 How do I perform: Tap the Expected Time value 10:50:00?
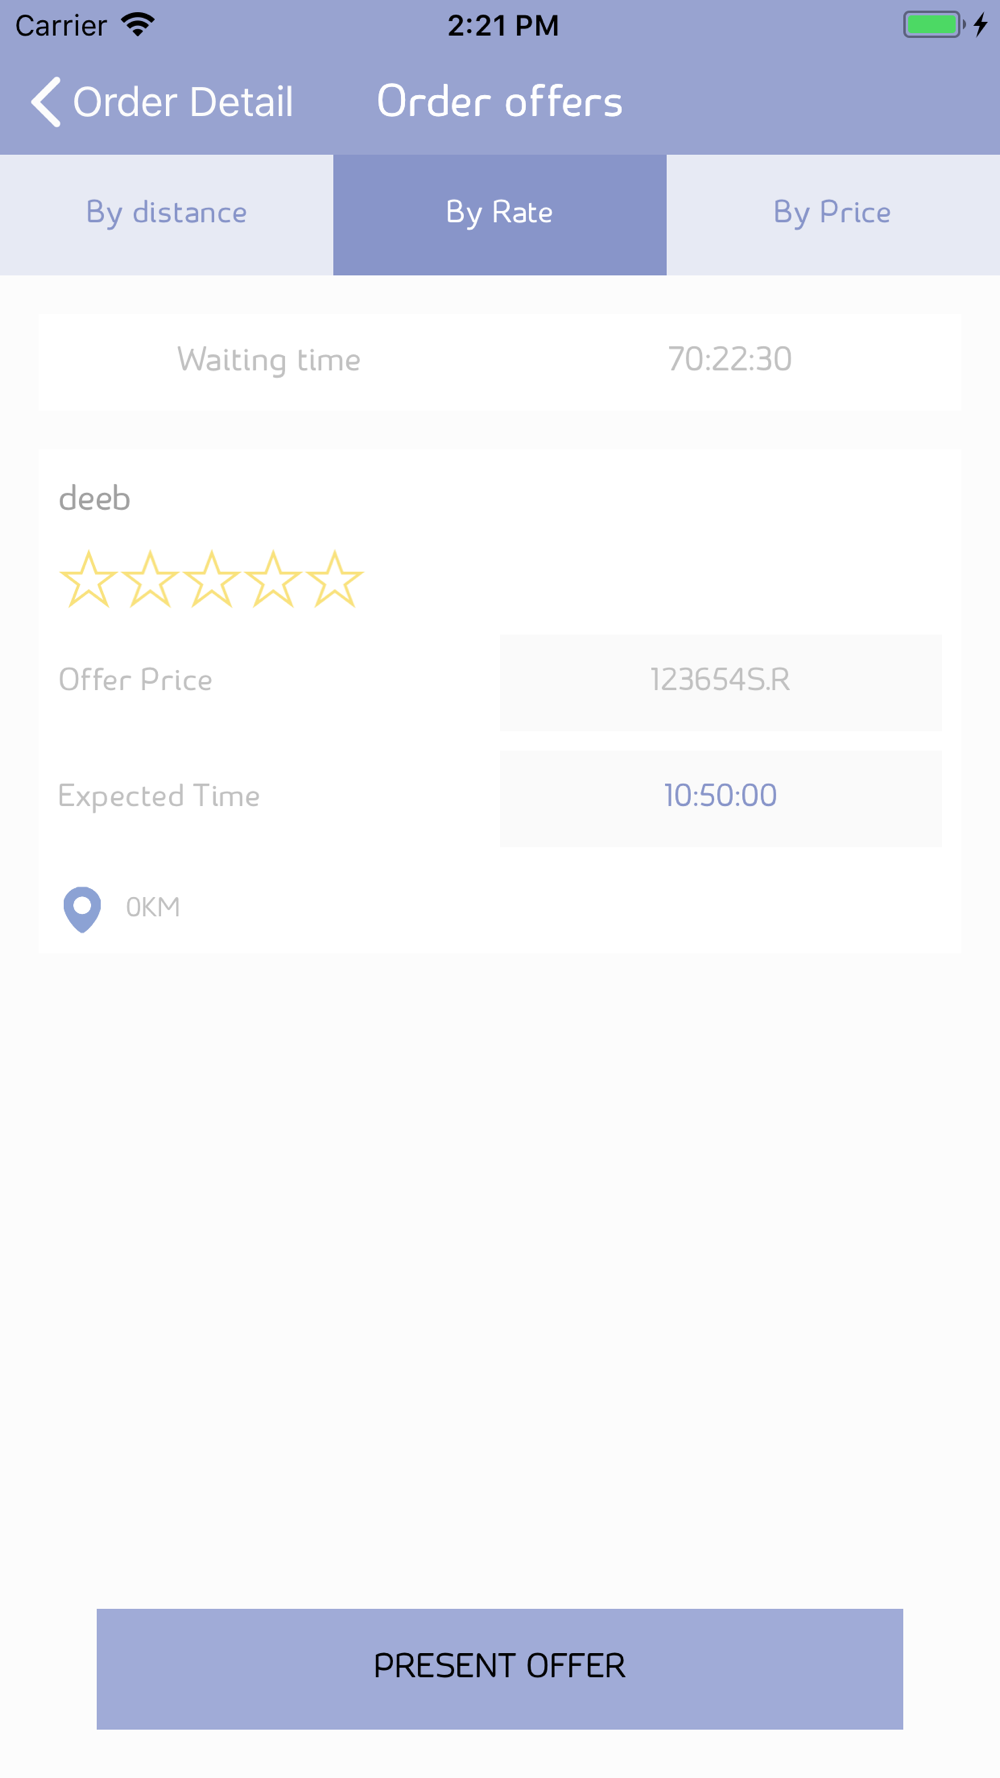(720, 796)
